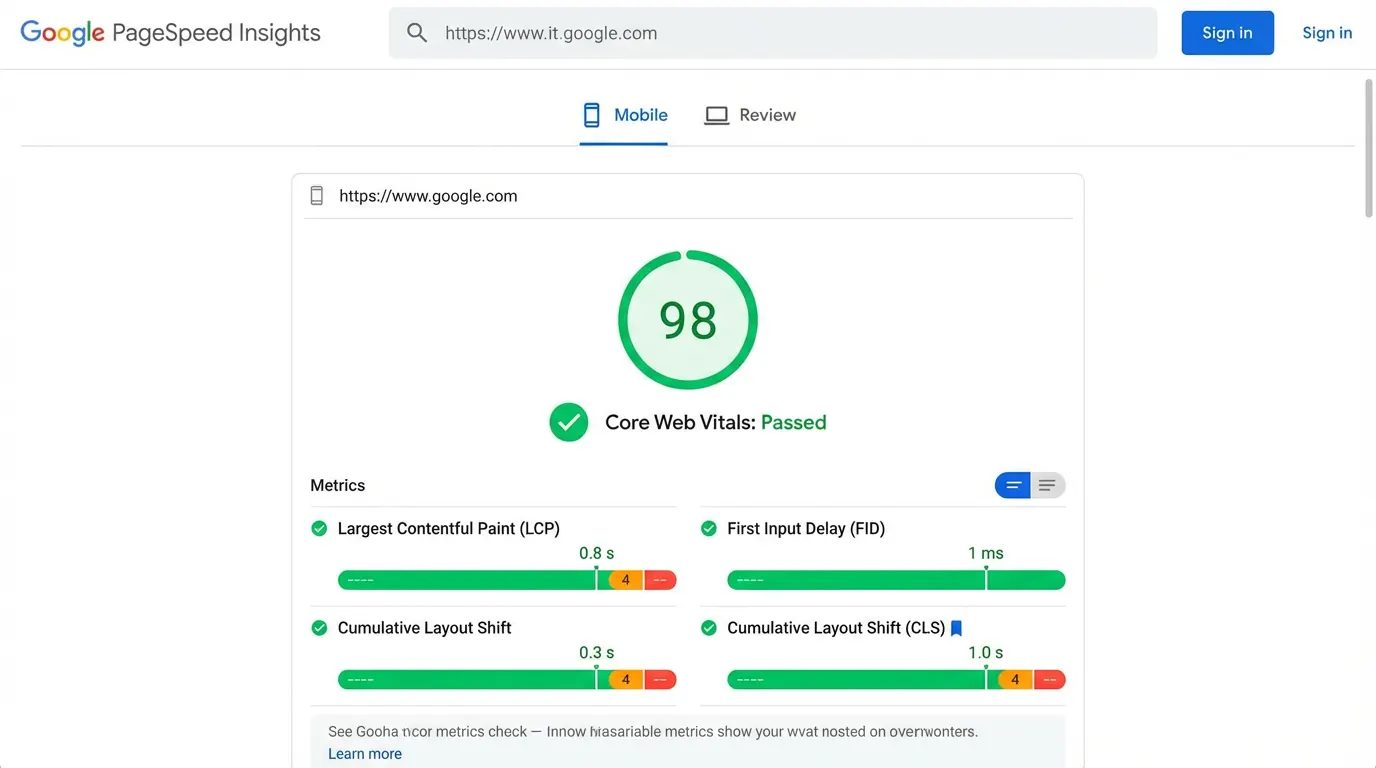Viewport: 1376px width, 768px height.
Task: Click the Google logo icon
Action: click(x=62, y=32)
